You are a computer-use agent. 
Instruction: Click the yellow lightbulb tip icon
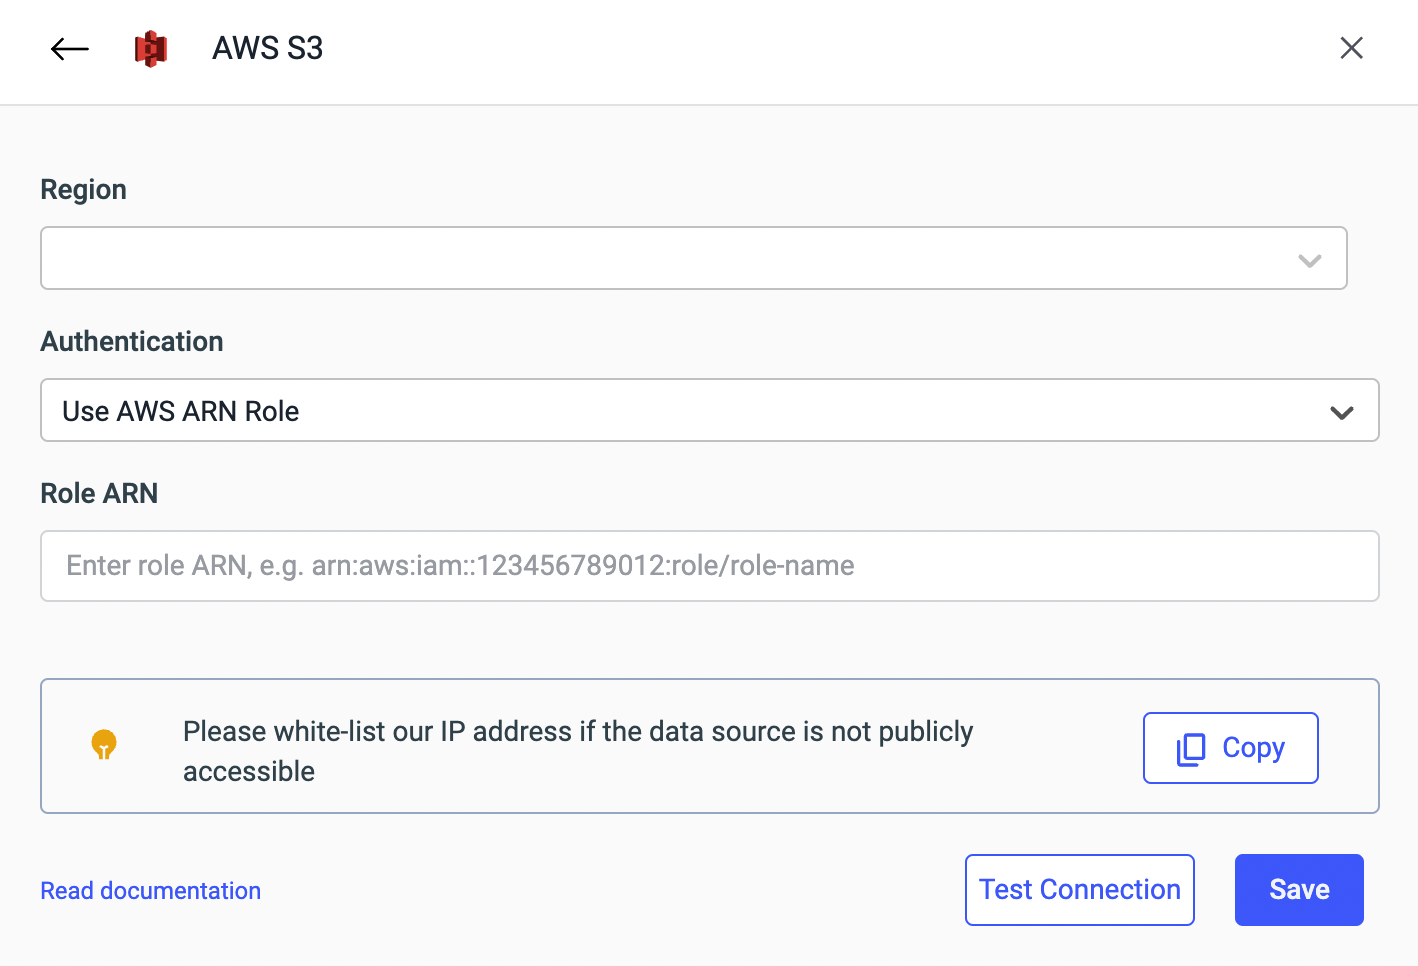pos(104,745)
